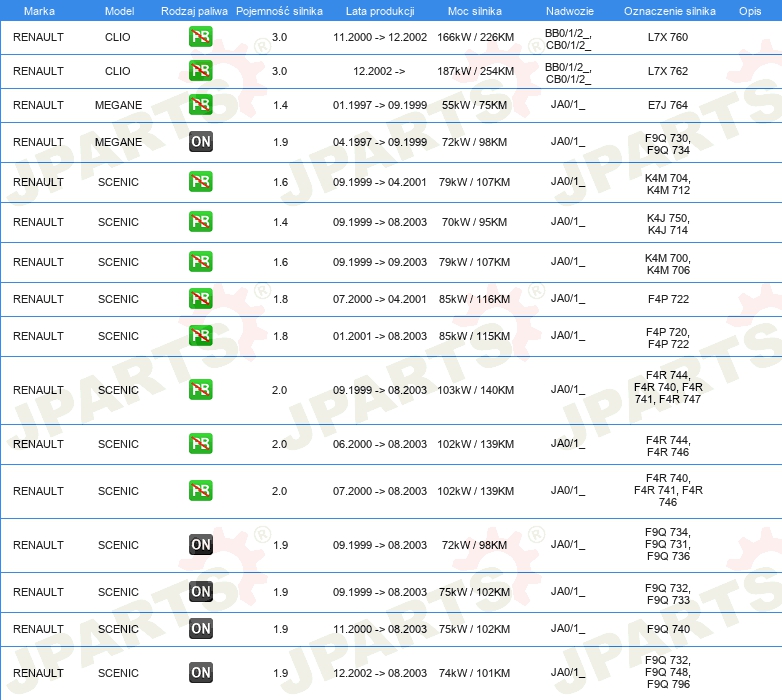Screen dimensions: 782x700
Task: Select the F4P 720, F4P 722 engine cell
Action: pyautogui.click(x=668, y=338)
